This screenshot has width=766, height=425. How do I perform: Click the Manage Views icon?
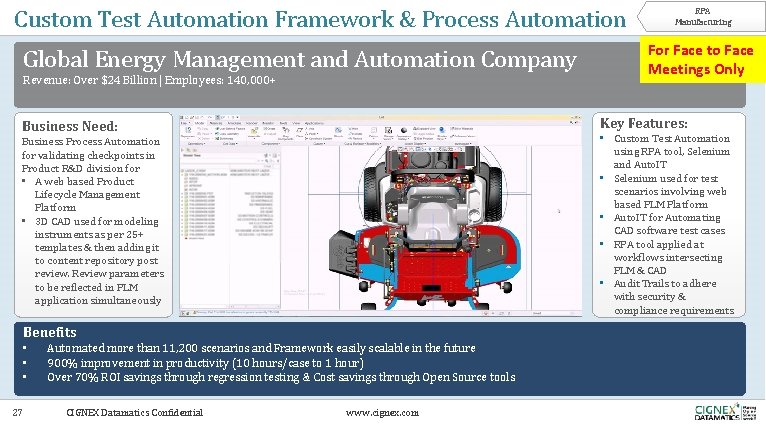click(388, 130)
